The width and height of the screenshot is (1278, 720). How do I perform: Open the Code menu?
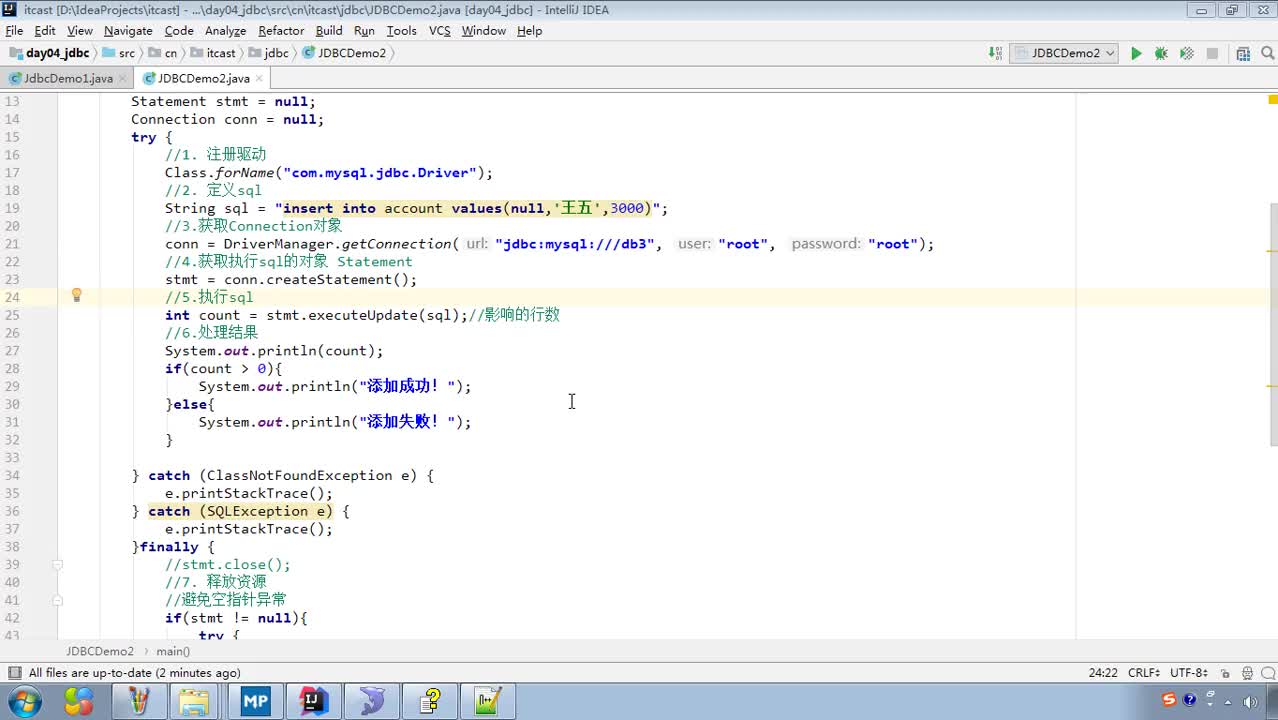[179, 31]
